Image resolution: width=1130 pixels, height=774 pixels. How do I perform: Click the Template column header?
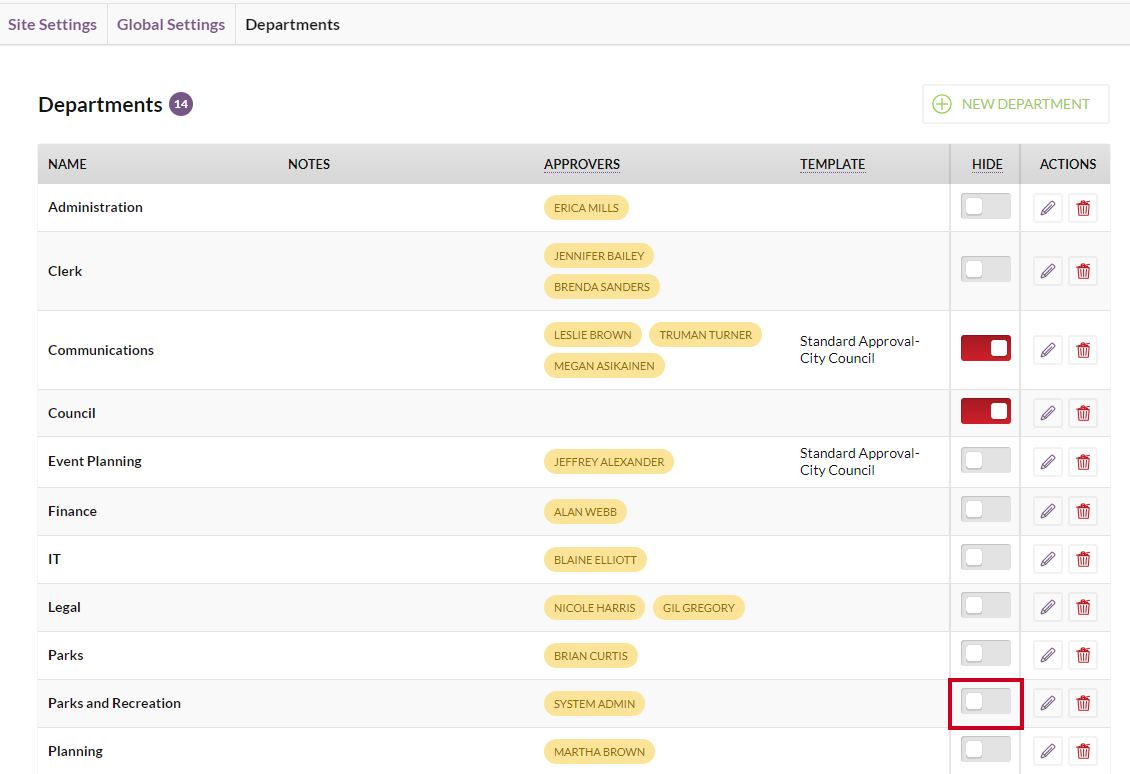coord(832,164)
